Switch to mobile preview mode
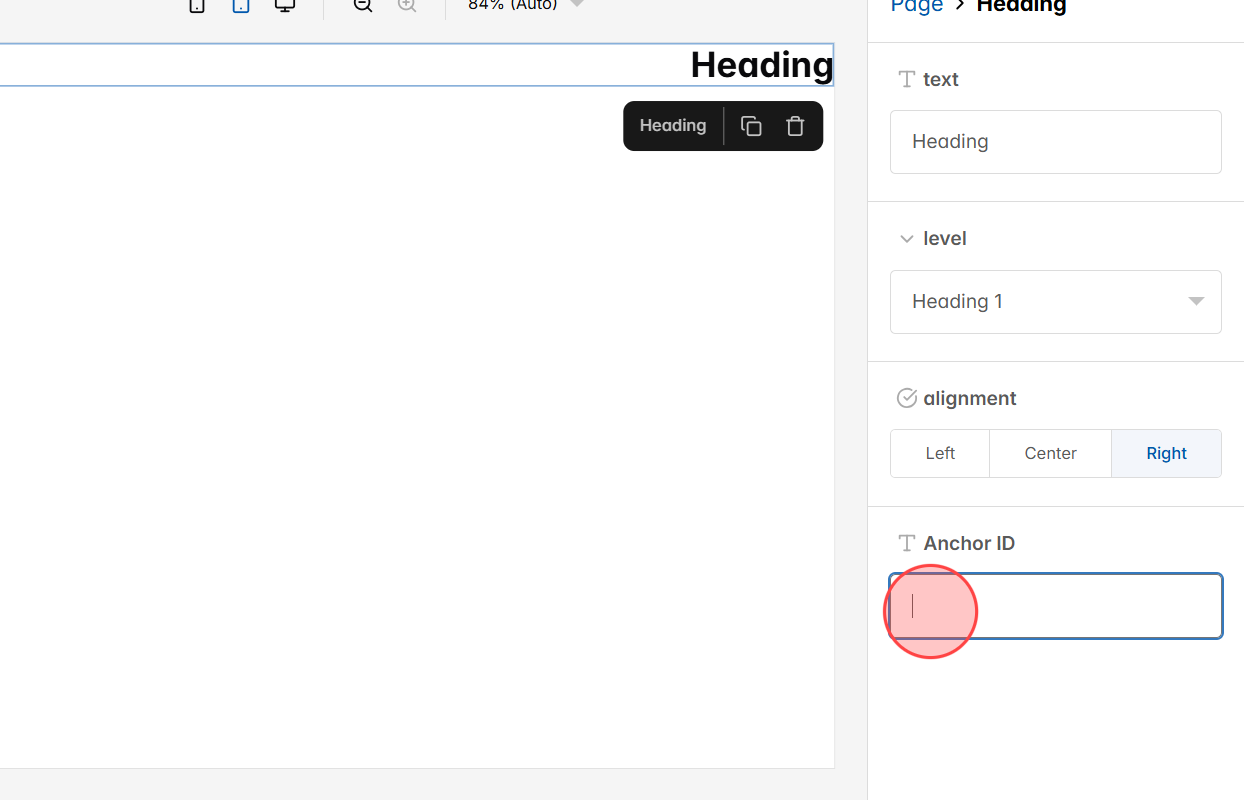The height and width of the screenshot is (800, 1244). (196, 6)
